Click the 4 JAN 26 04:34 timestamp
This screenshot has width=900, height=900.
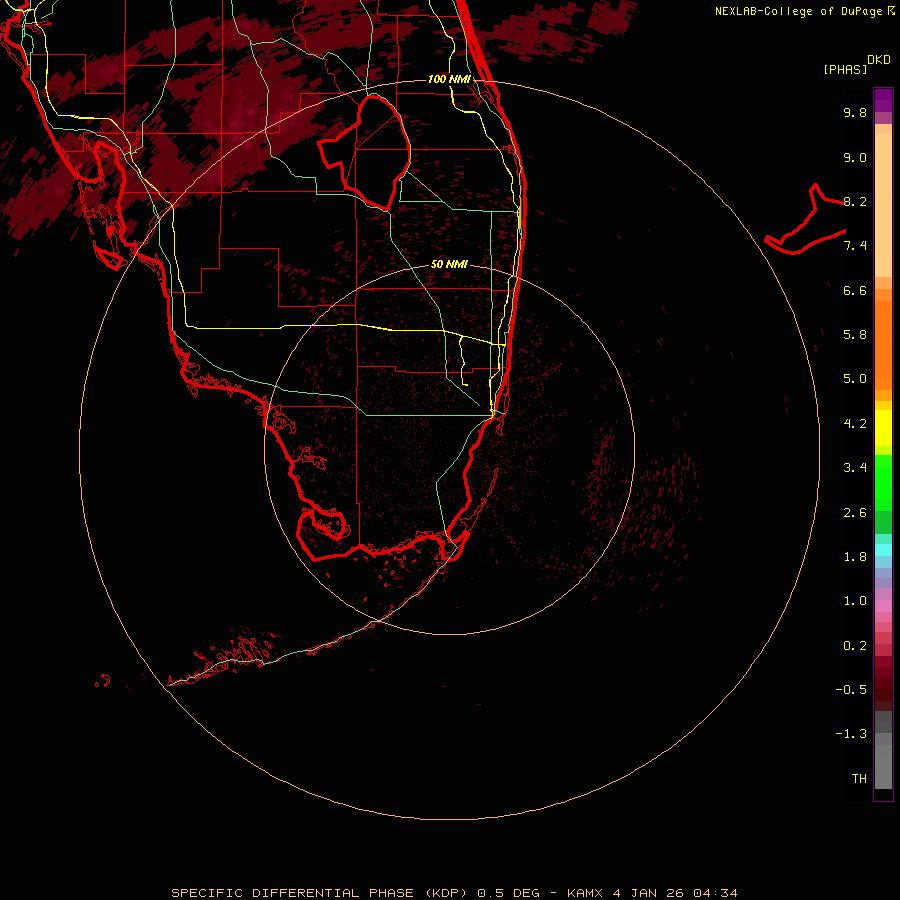(x=675, y=893)
